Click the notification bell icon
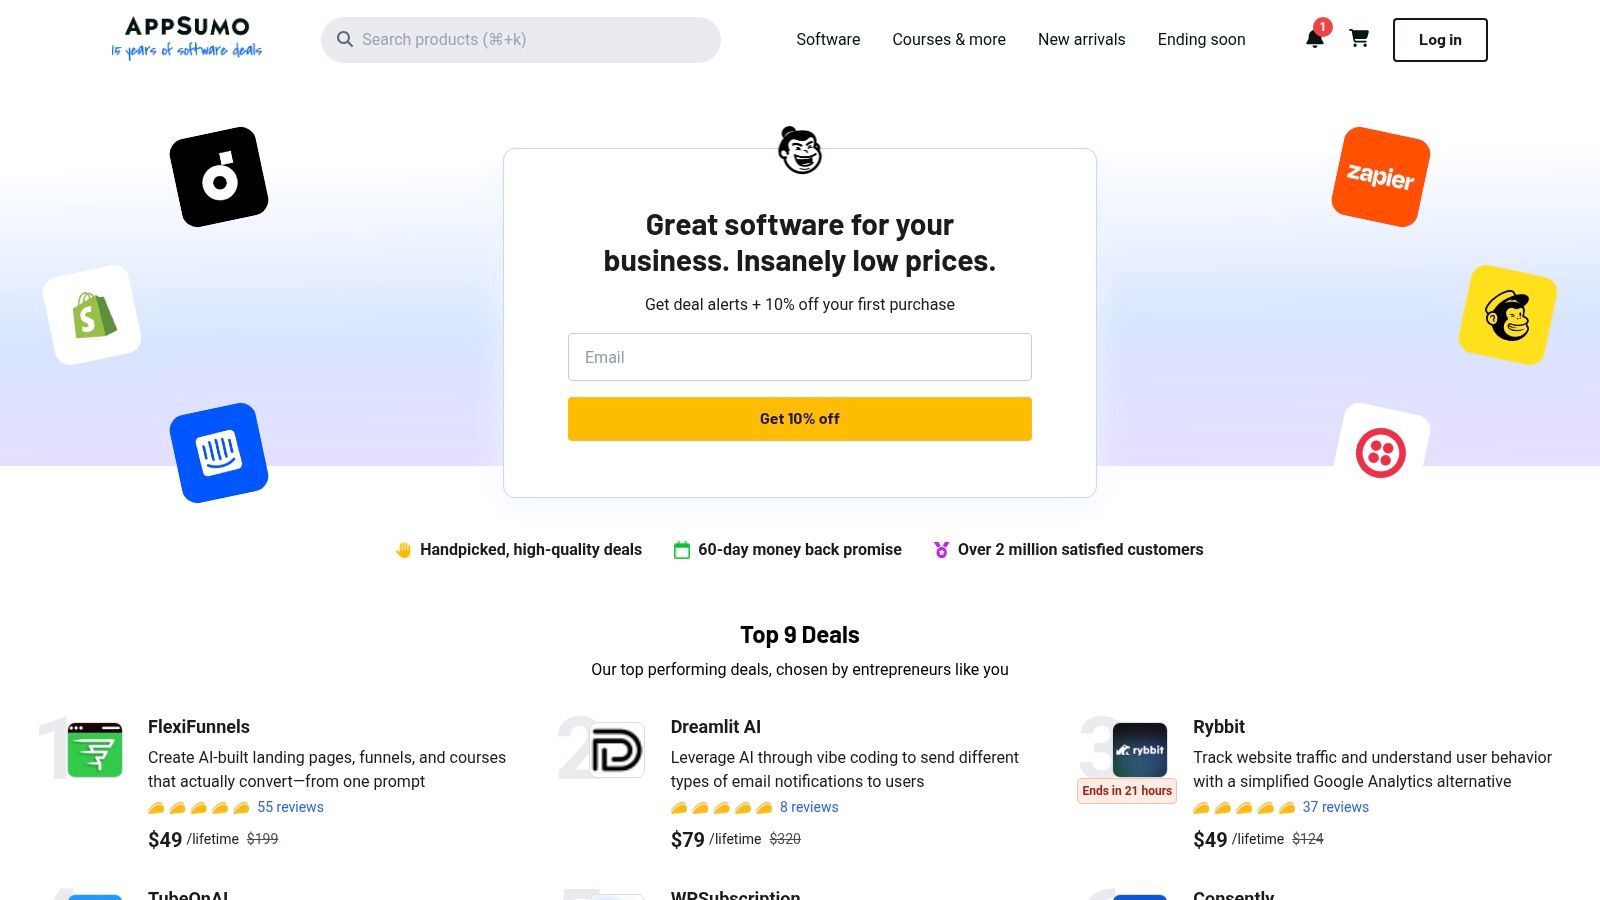 [1315, 39]
